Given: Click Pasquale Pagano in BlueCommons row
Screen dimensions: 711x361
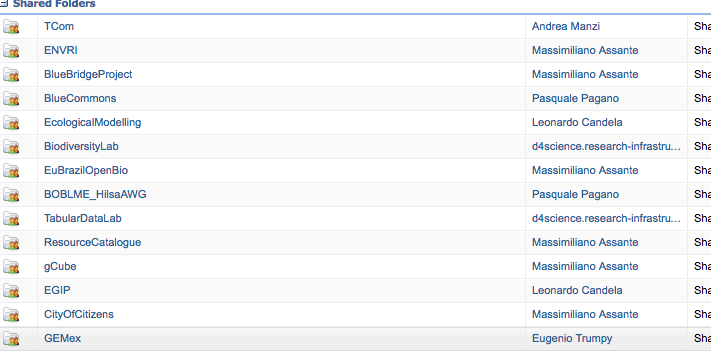Looking at the screenshot, I should [575, 98].
